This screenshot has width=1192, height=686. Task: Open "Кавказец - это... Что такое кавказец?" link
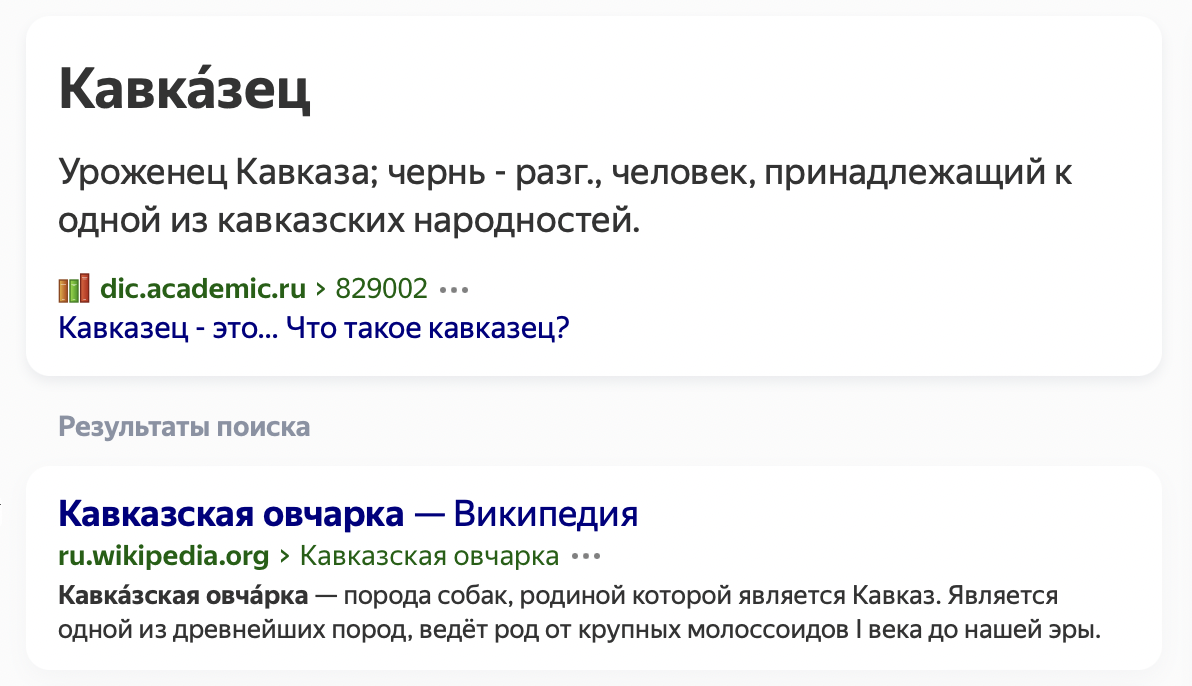pos(314,327)
